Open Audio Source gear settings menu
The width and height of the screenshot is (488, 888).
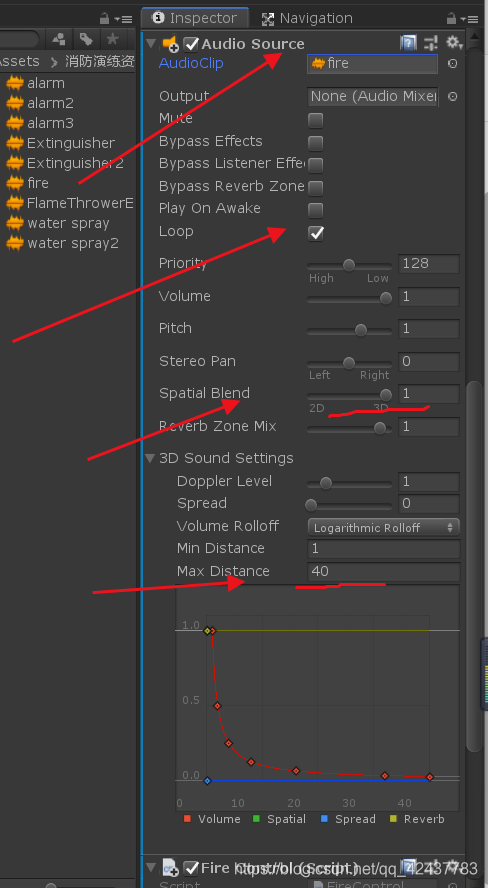454,43
